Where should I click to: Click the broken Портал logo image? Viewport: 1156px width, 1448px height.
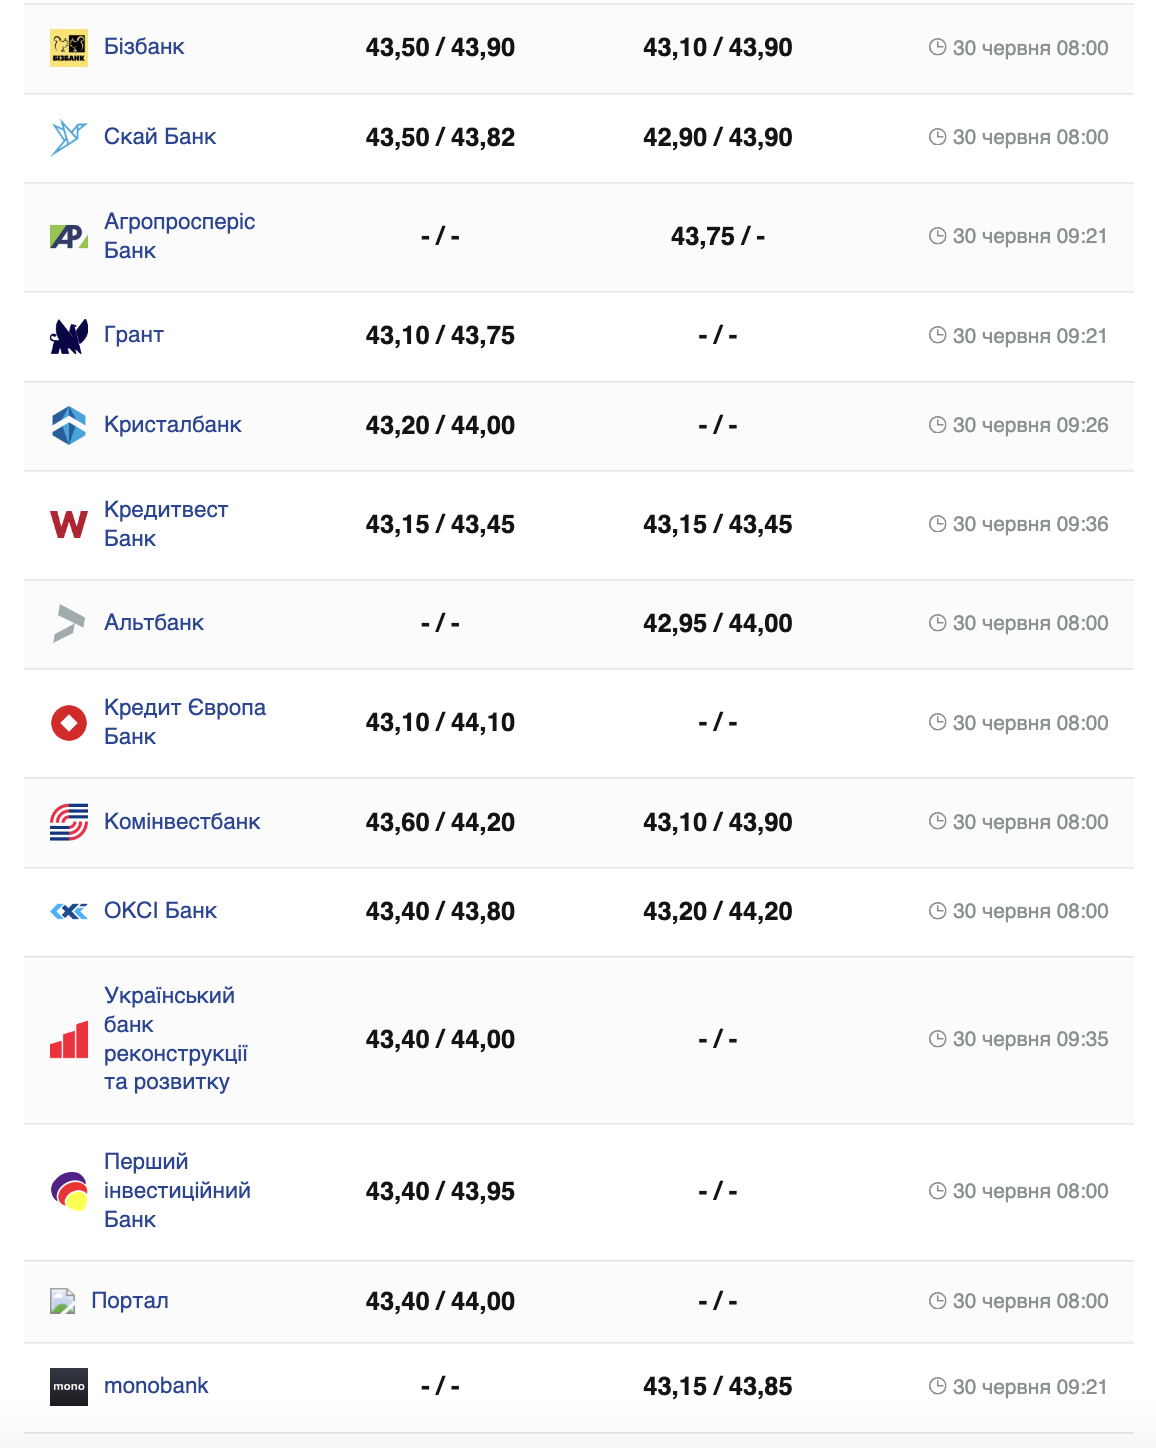click(x=63, y=1301)
